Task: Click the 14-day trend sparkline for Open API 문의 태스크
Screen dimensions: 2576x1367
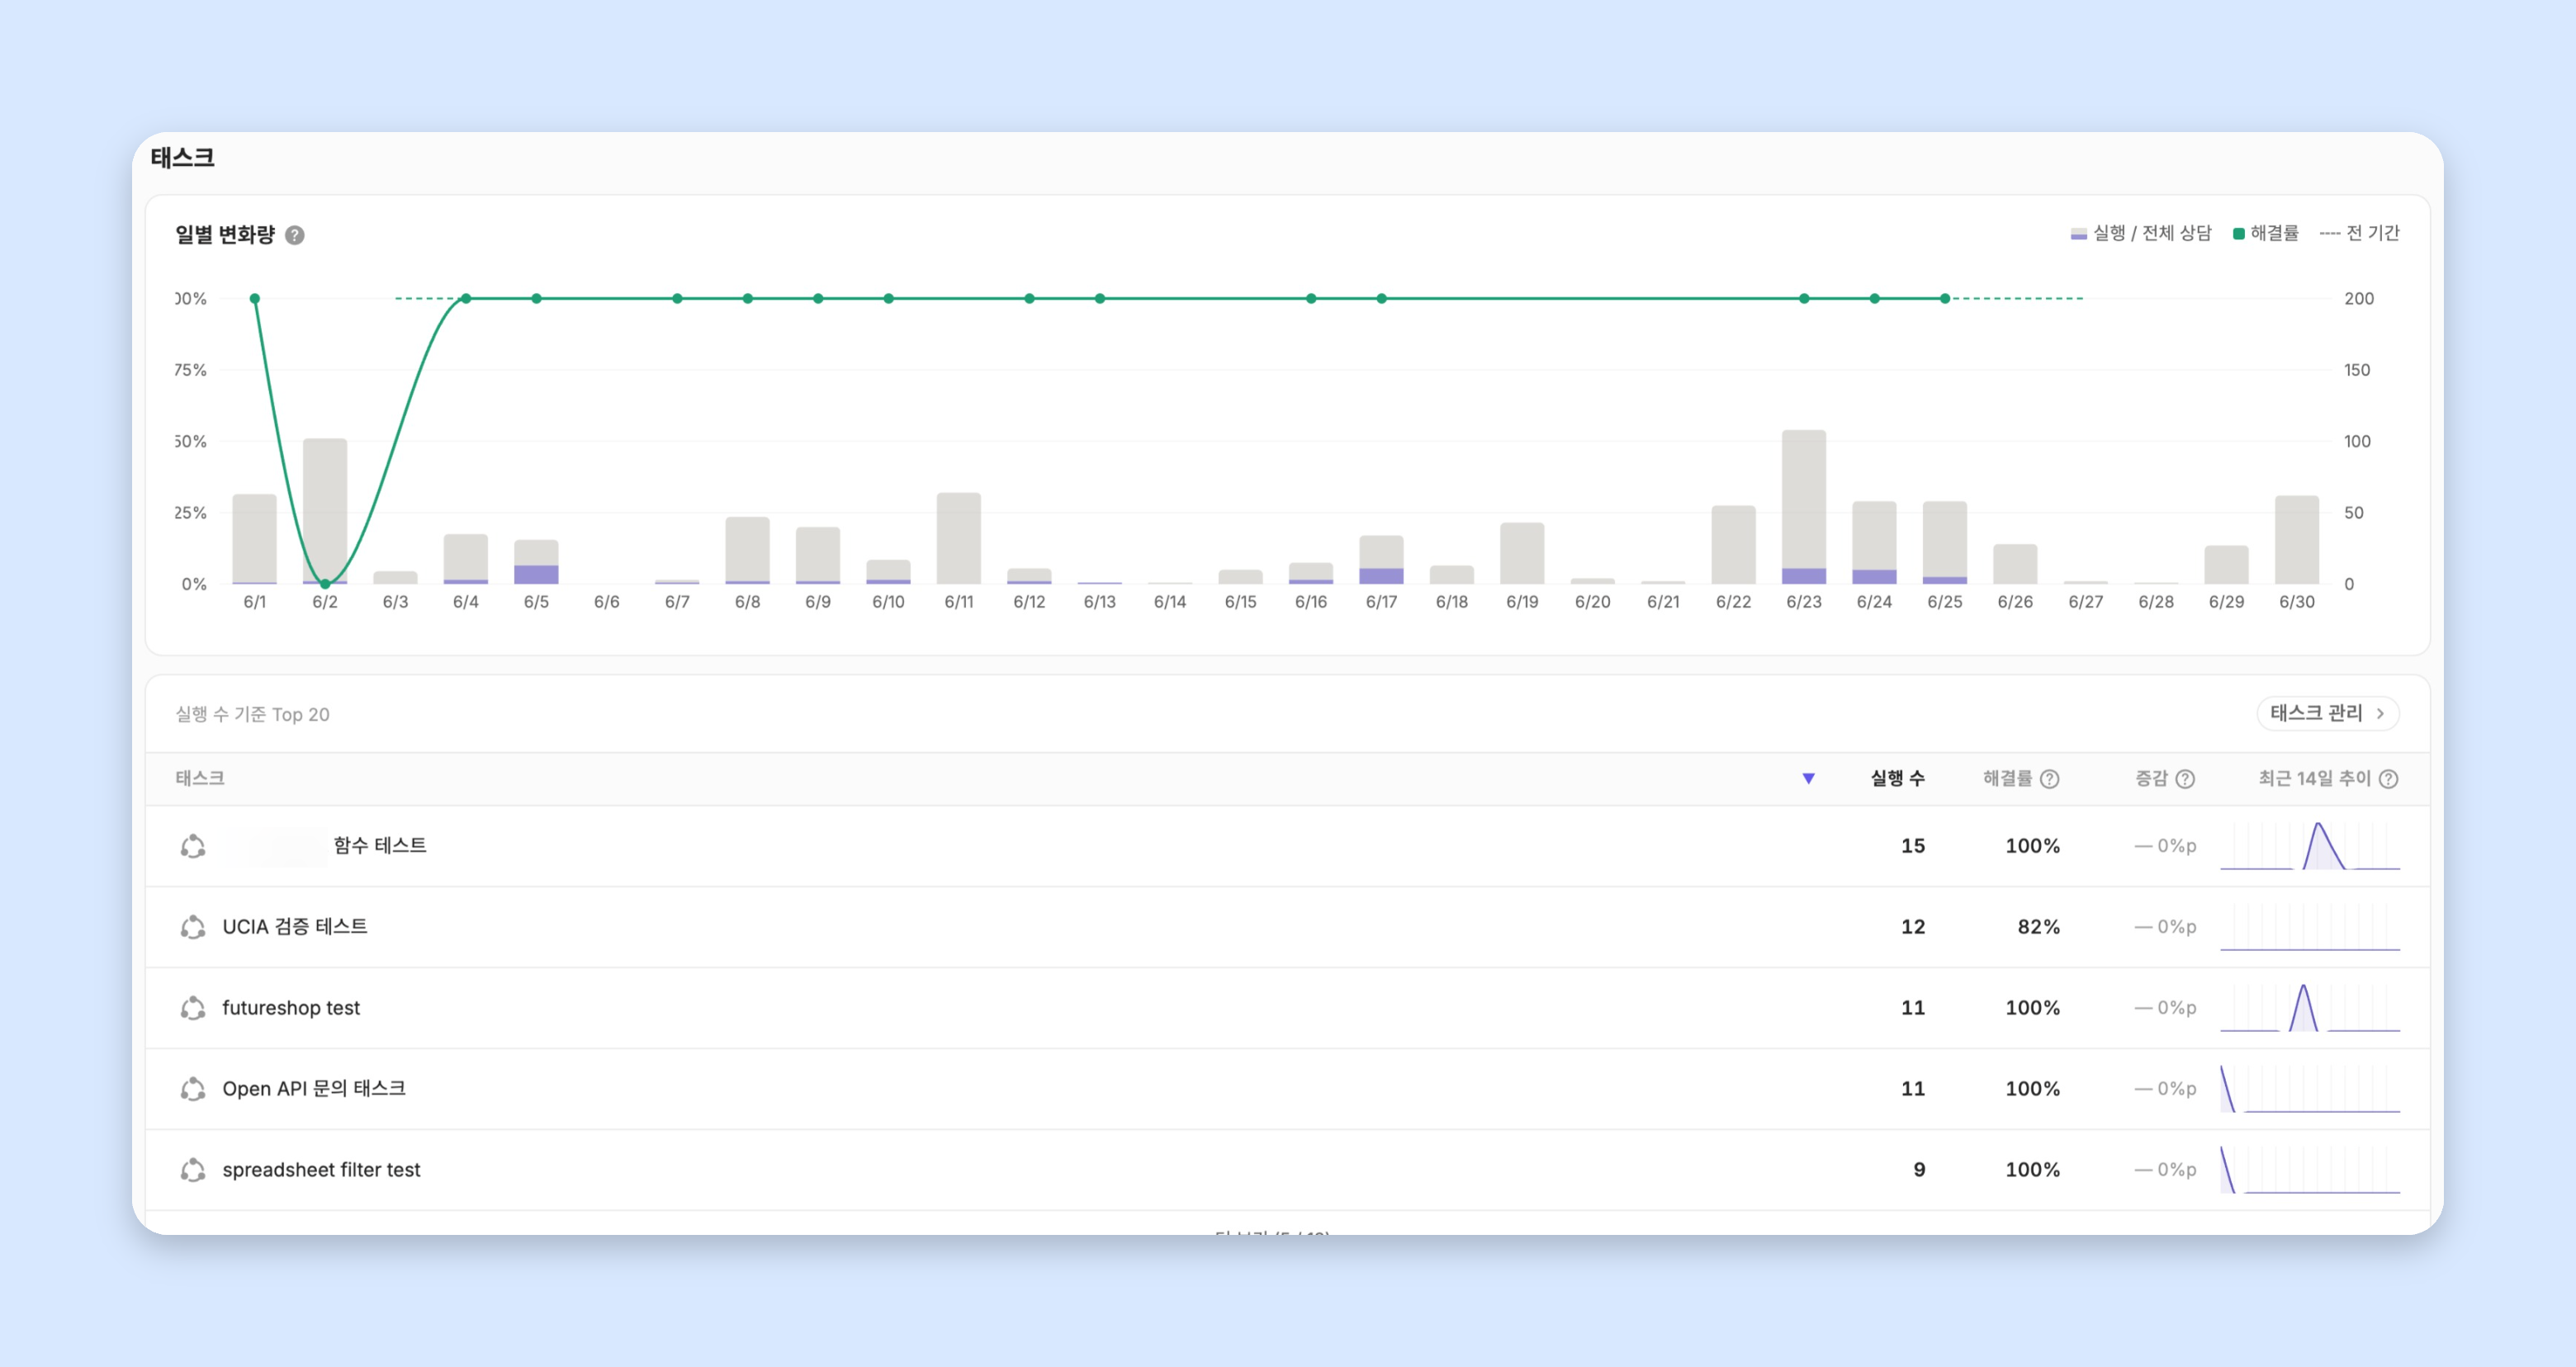Action: [2309, 1089]
